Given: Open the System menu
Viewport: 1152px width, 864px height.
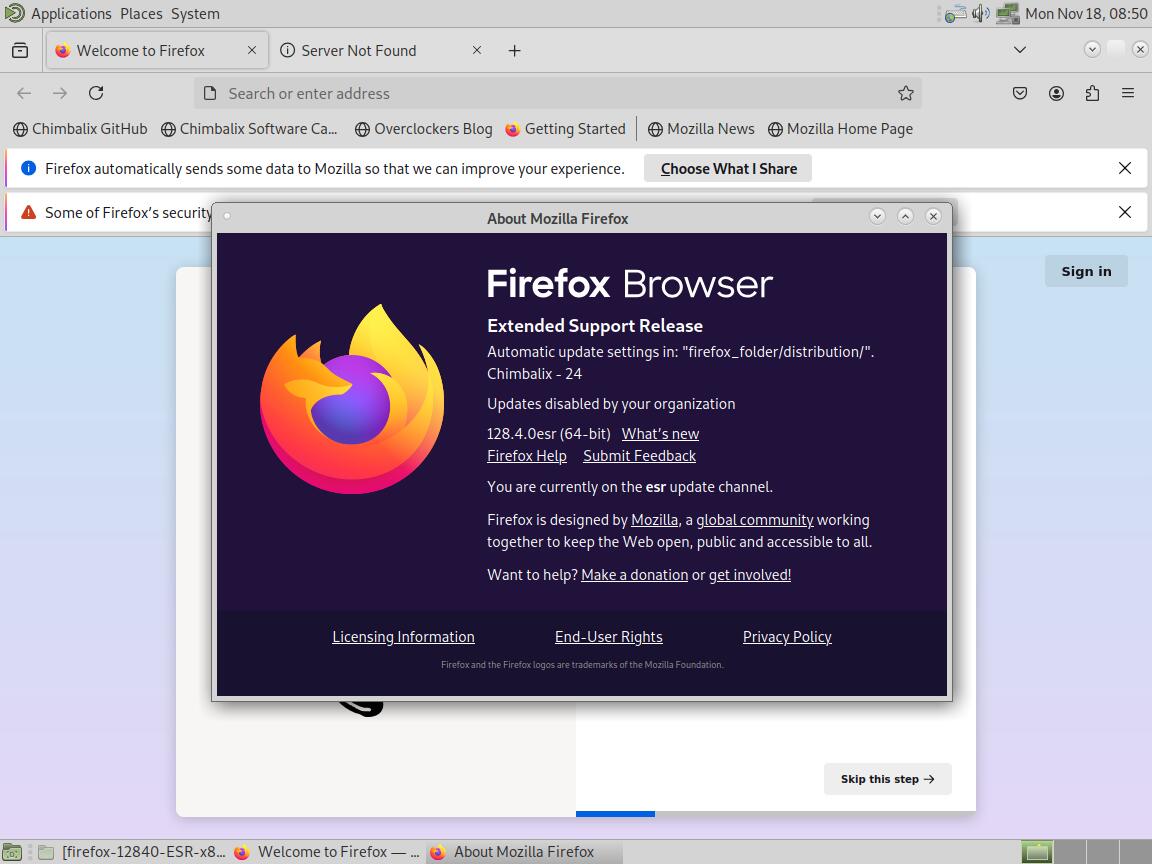Looking at the screenshot, I should pos(195,13).
